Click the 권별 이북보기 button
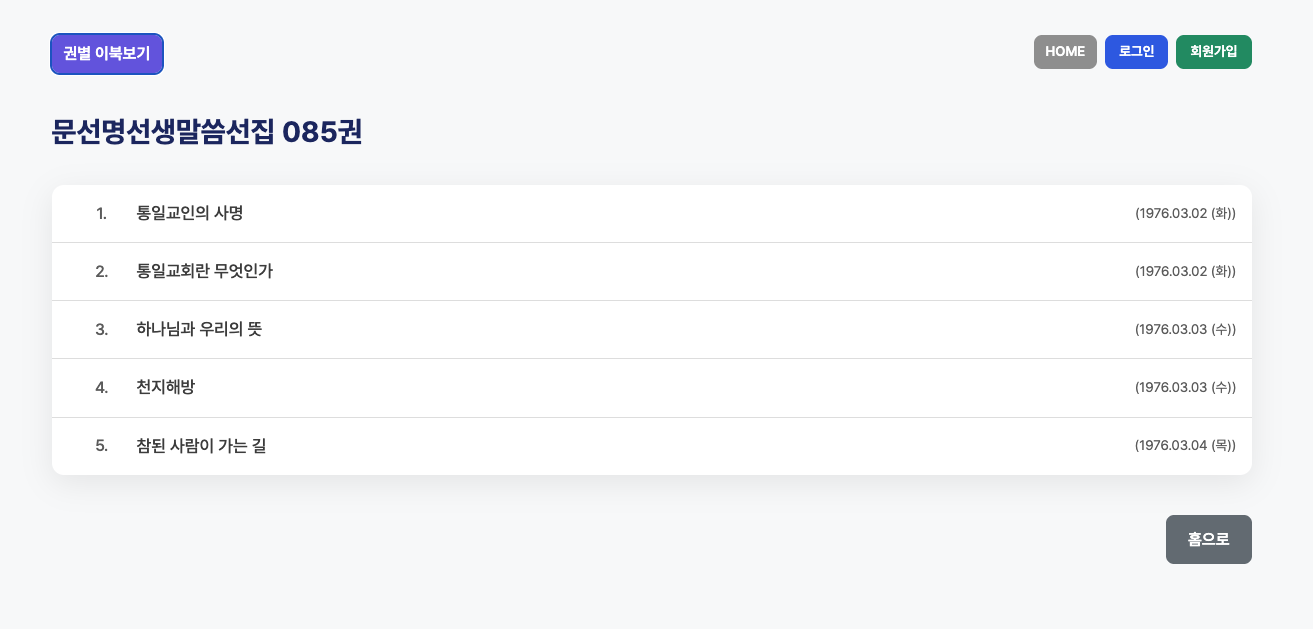This screenshot has width=1313, height=629. point(107,54)
